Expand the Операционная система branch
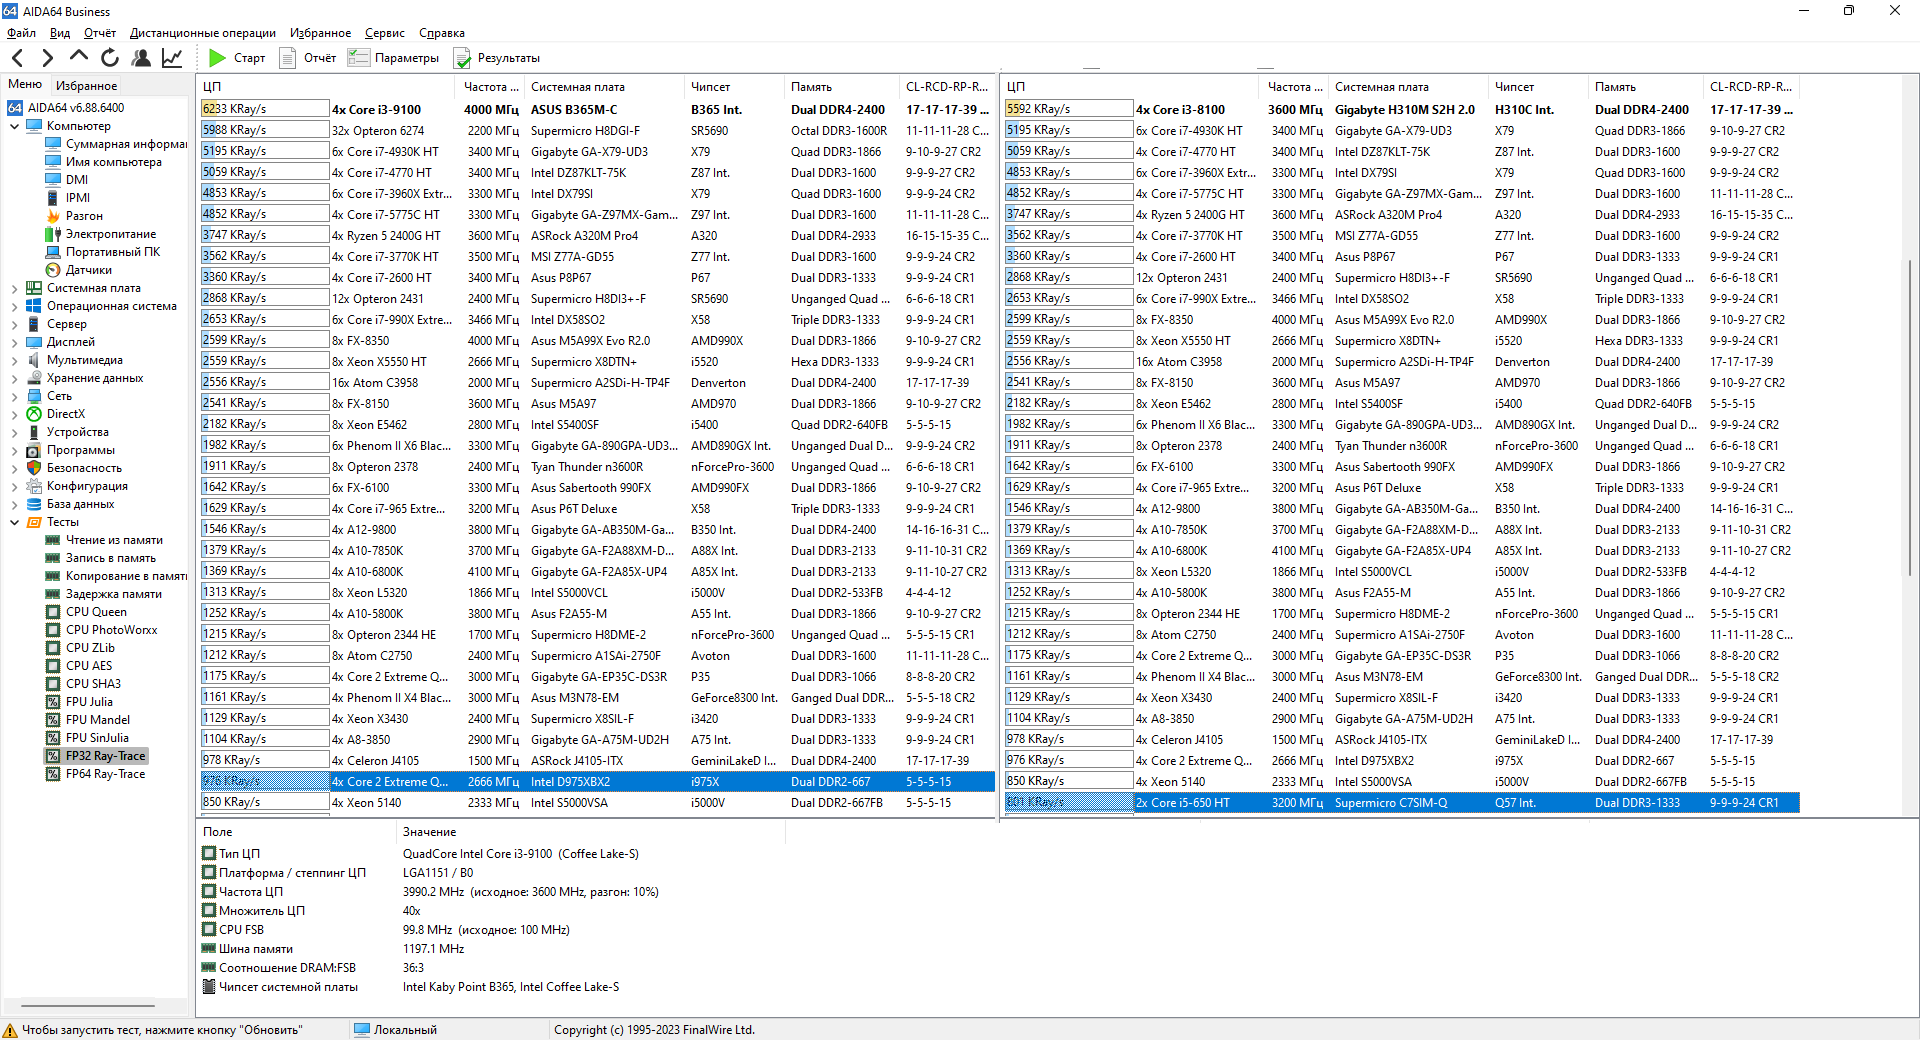Viewport: 1920px width, 1040px height. [x=14, y=306]
